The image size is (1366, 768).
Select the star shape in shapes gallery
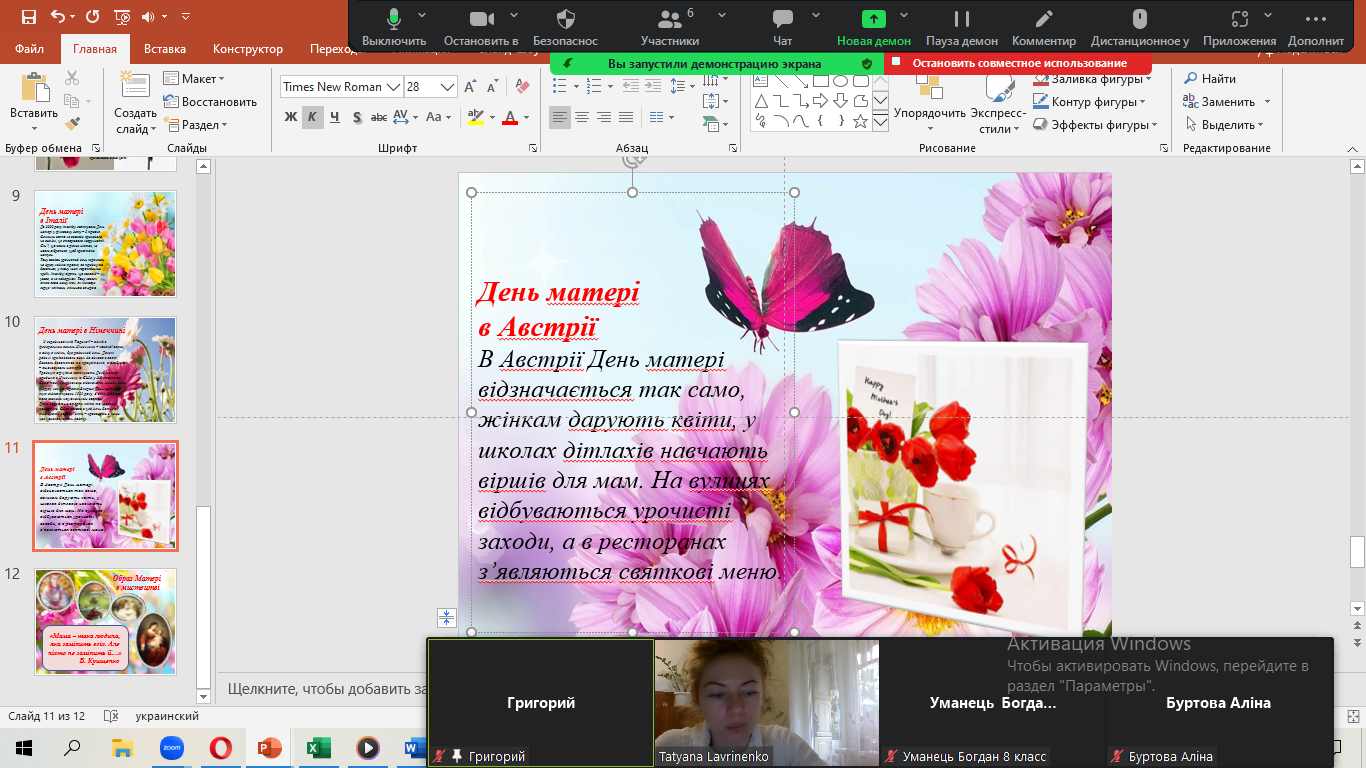[860, 121]
